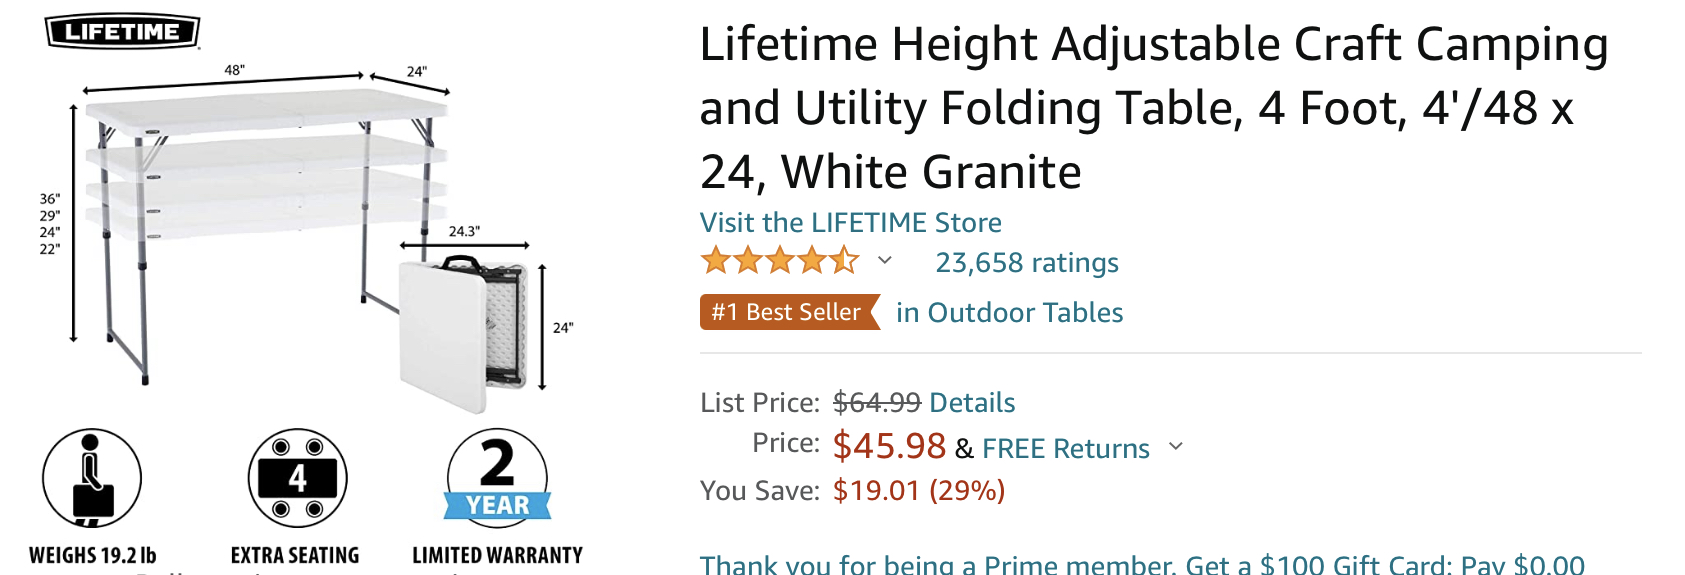This screenshot has width=1685, height=575.
Task: Click the gold star rating icons
Action: (780, 262)
